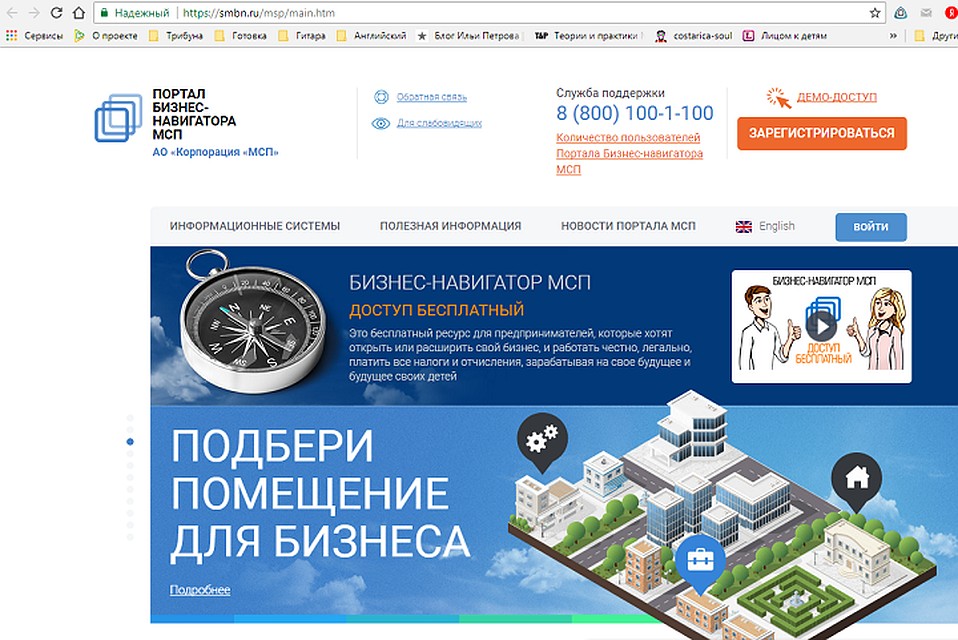Open the Английский bookmarks folder
958x640 pixels.
pyautogui.click(x=372, y=36)
